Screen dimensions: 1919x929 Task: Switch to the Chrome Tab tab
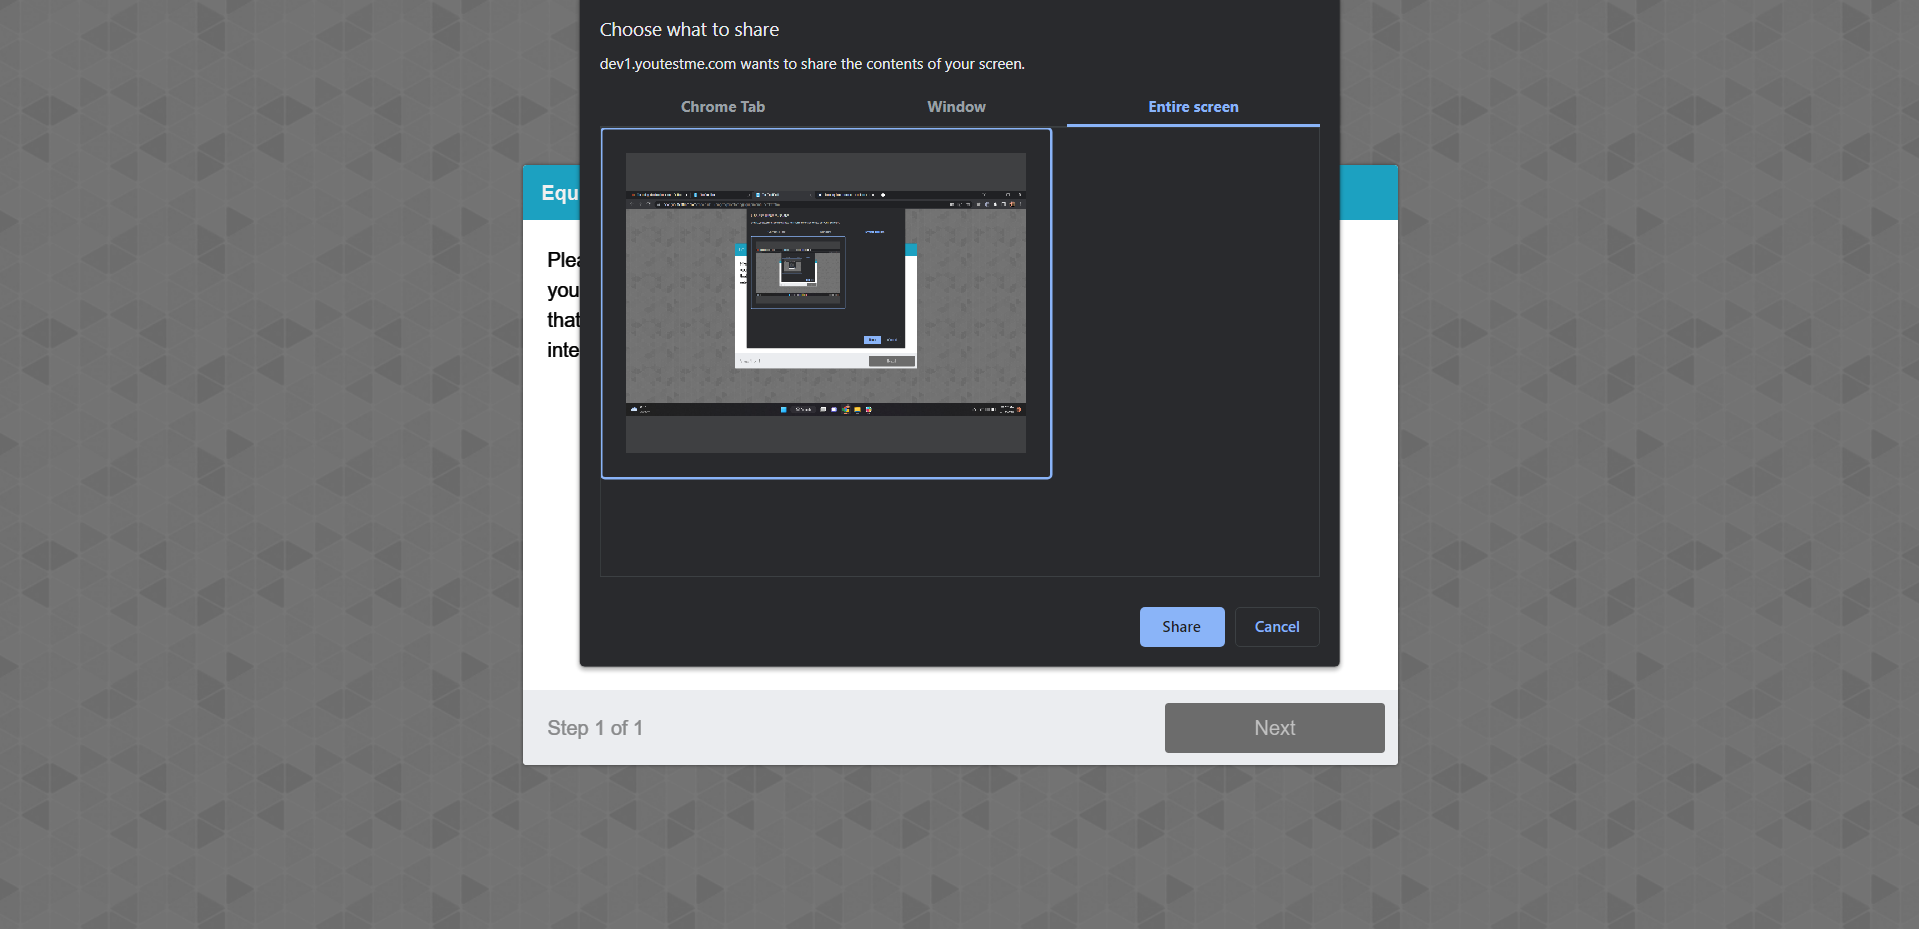coord(722,107)
